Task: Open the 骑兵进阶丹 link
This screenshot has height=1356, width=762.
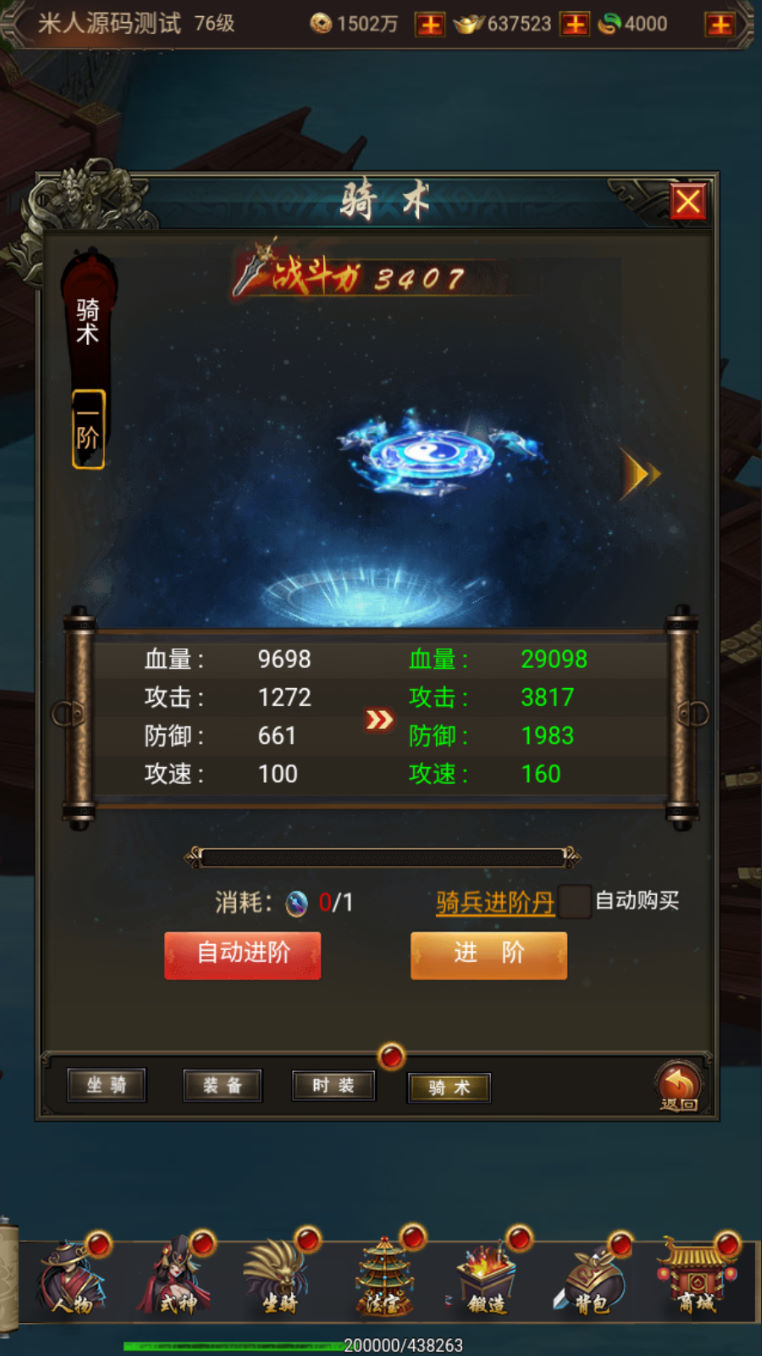Action: [495, 903]
